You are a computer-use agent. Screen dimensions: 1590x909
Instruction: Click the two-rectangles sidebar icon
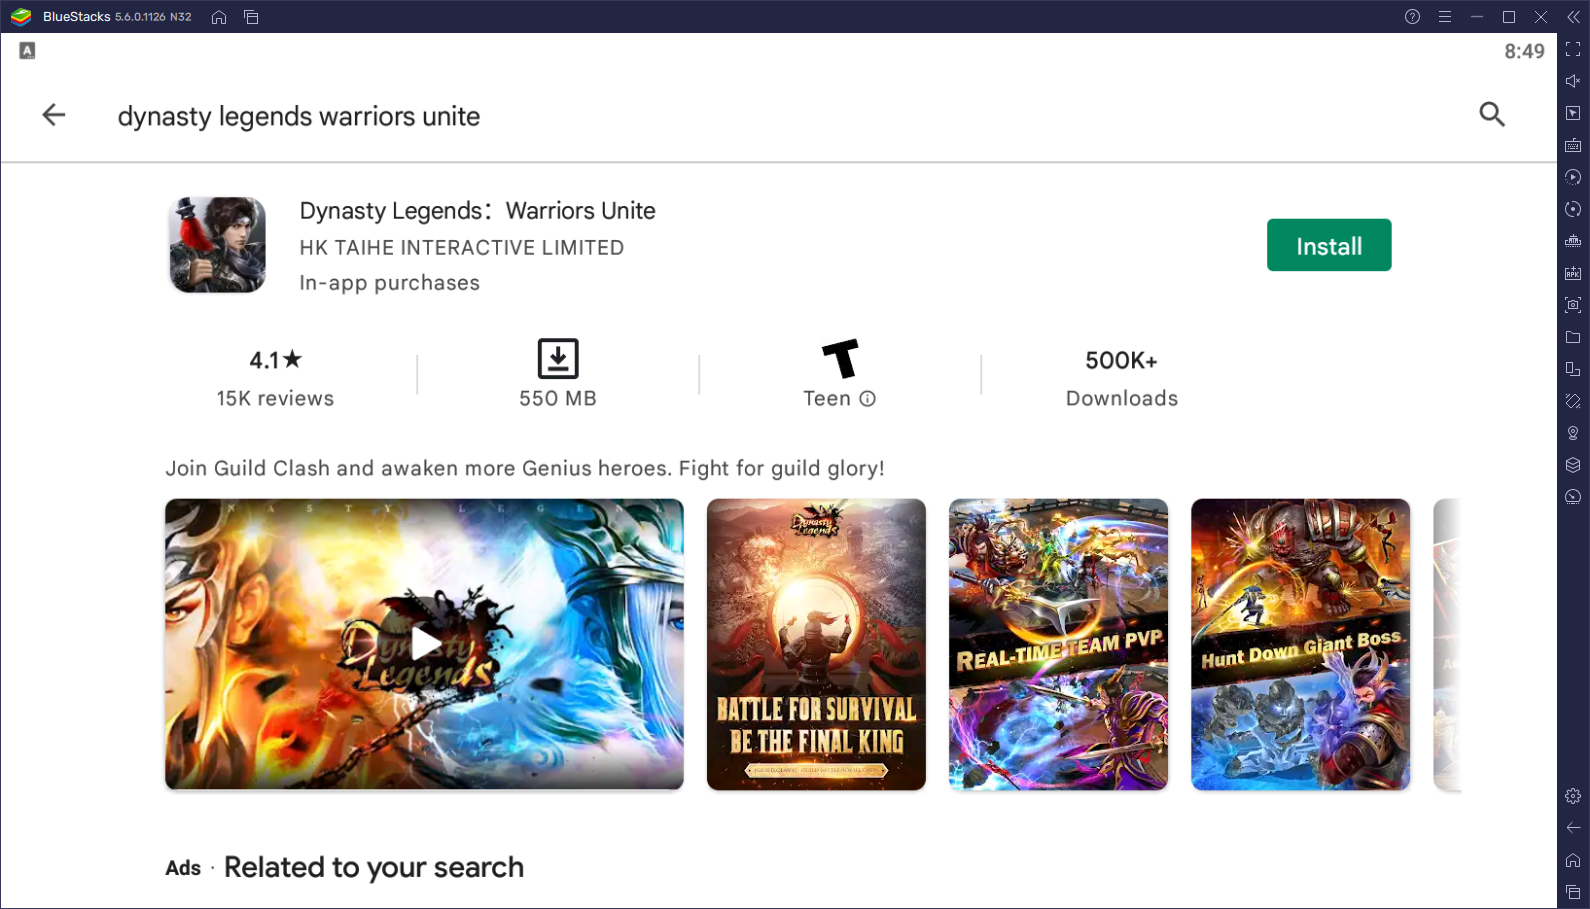tap(1573, 369)
